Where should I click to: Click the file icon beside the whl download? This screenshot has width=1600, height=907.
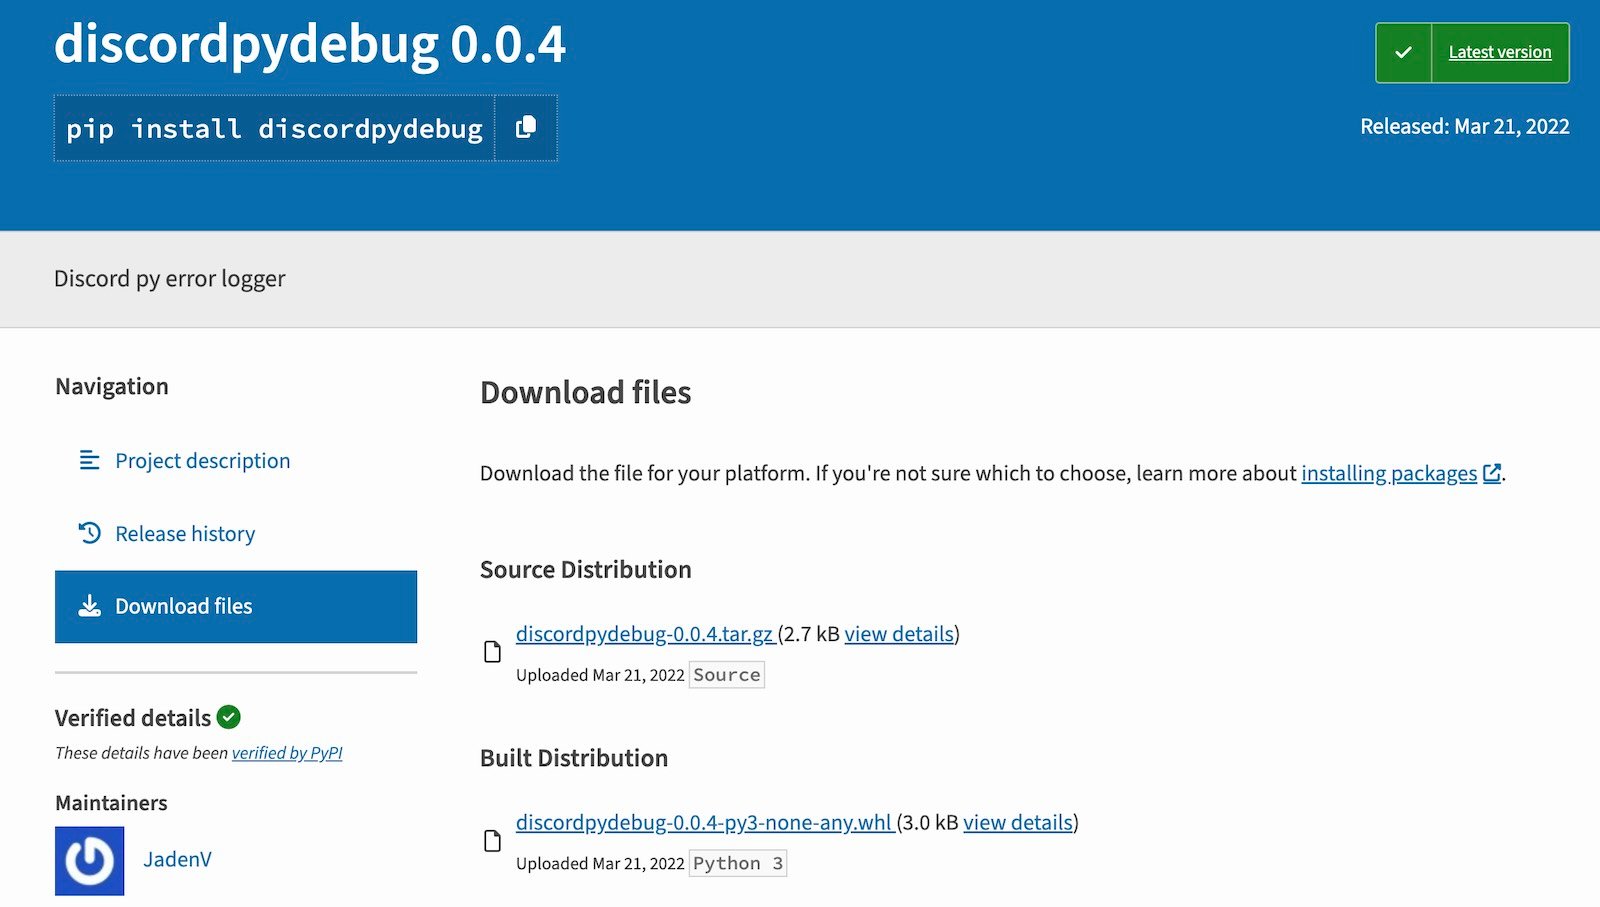[x=492, y=841]
